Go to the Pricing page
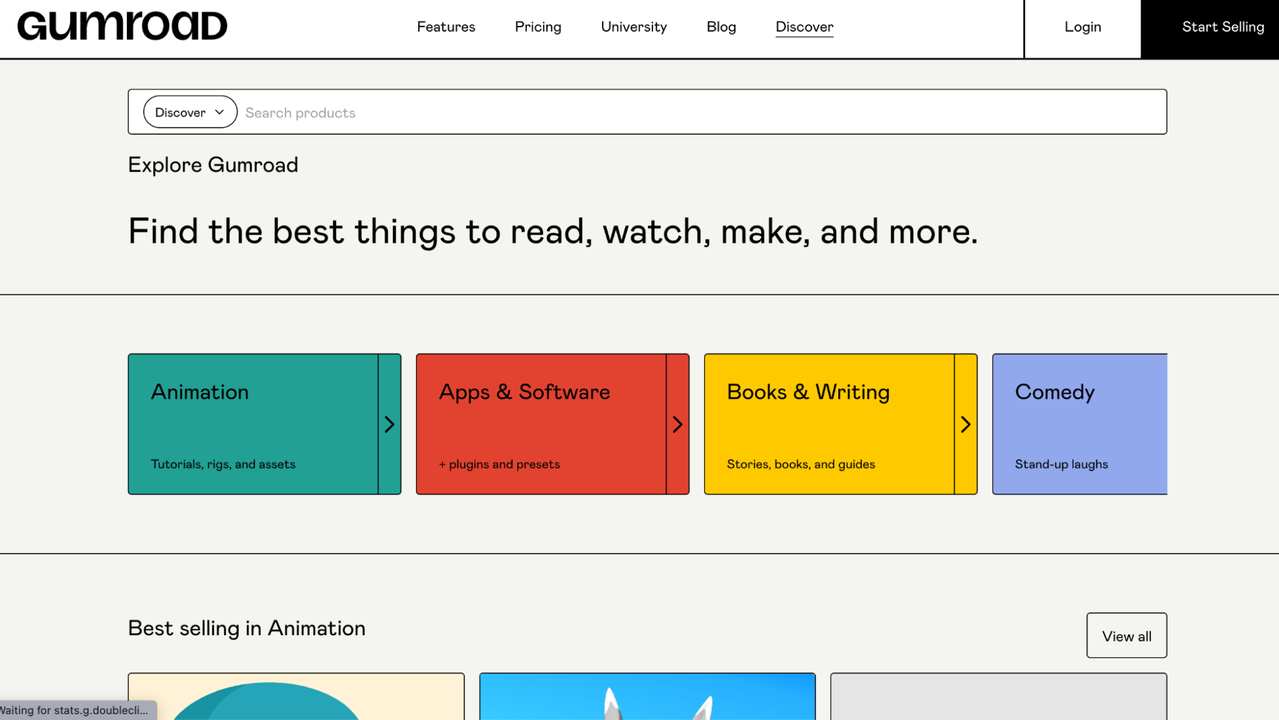Viewport: 1279px width, 720px height. [x=538, y=27]
